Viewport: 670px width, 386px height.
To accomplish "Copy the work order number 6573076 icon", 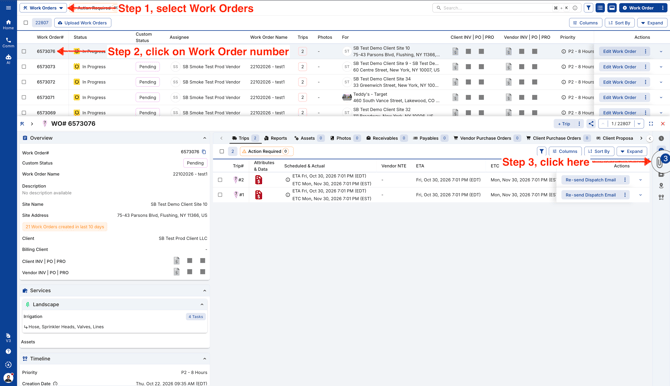I will (204, 152).
